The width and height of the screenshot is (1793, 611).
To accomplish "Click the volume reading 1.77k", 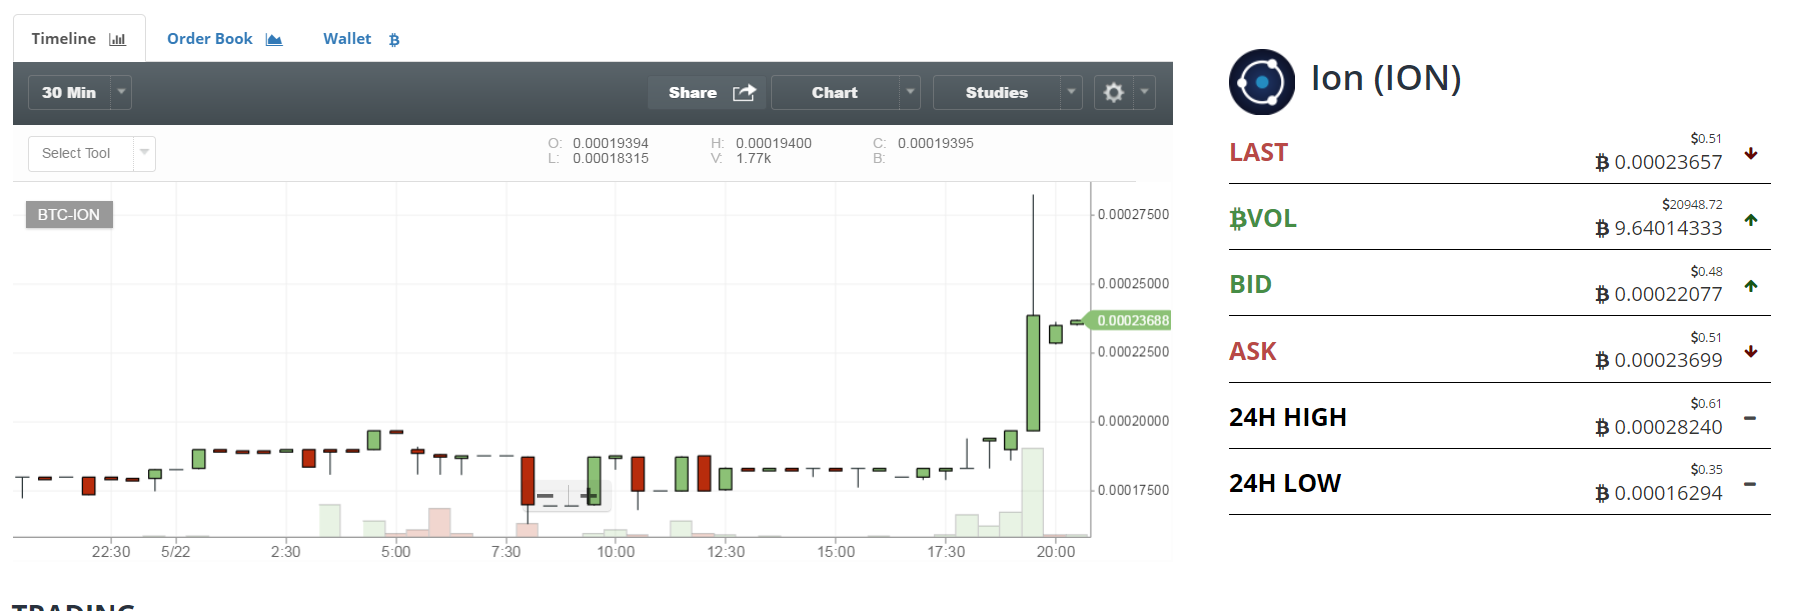I will click(x=754, y=159).
